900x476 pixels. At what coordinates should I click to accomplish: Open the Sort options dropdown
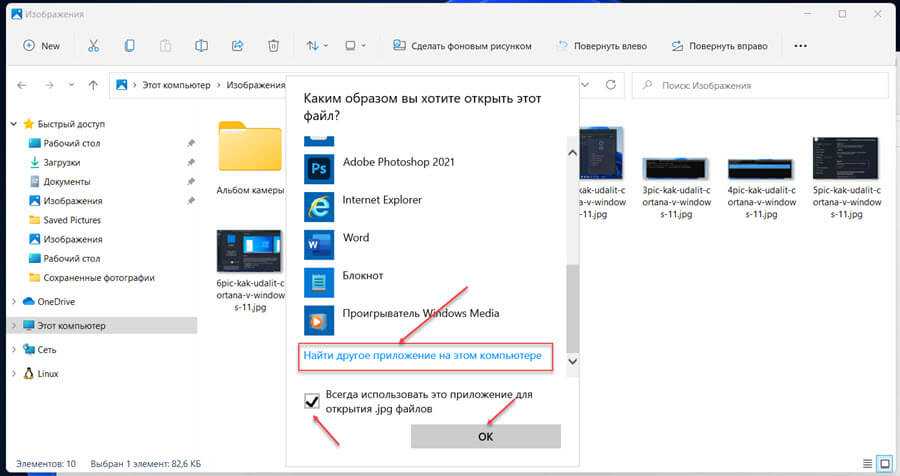(x=317, y=46)
